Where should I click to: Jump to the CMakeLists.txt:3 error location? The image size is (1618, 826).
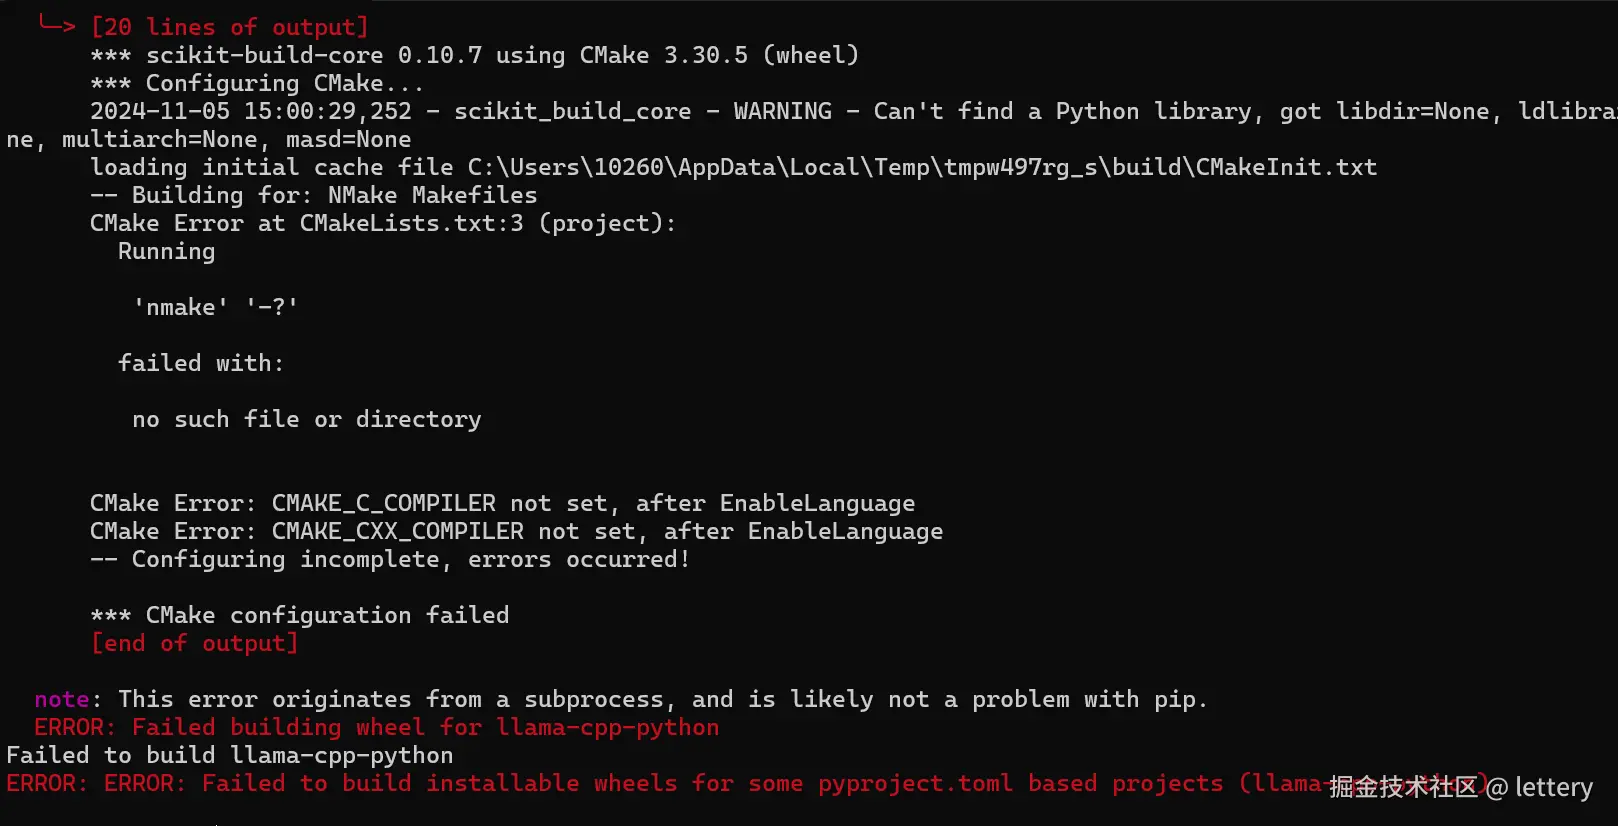[x=411, y=223]
